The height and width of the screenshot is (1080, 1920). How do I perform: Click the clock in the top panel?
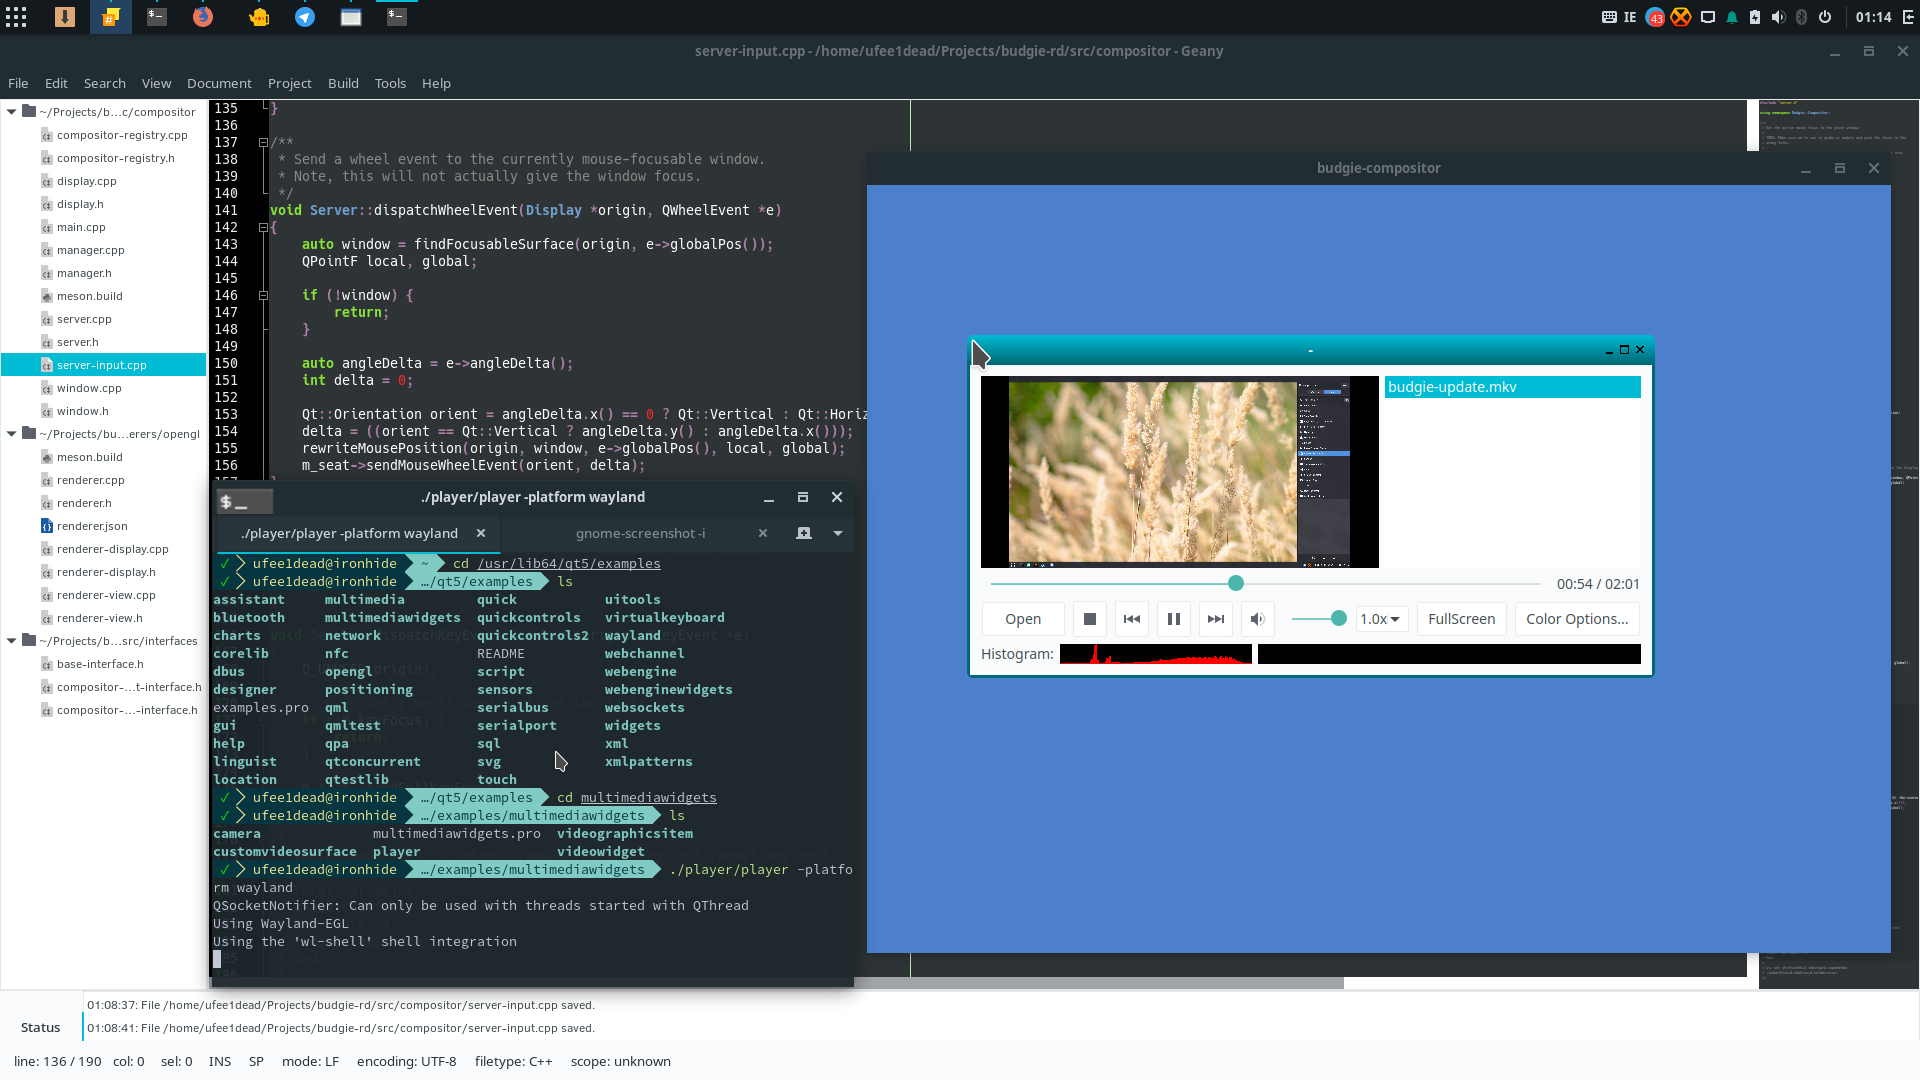pyautogui.click(x=1873, y=17)
